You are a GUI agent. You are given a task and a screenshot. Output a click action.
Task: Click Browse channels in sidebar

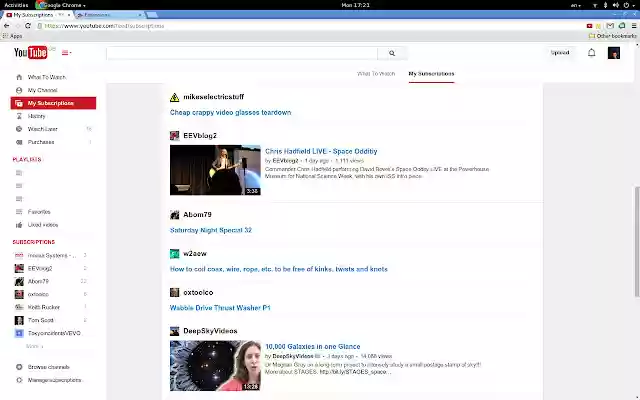48,367
